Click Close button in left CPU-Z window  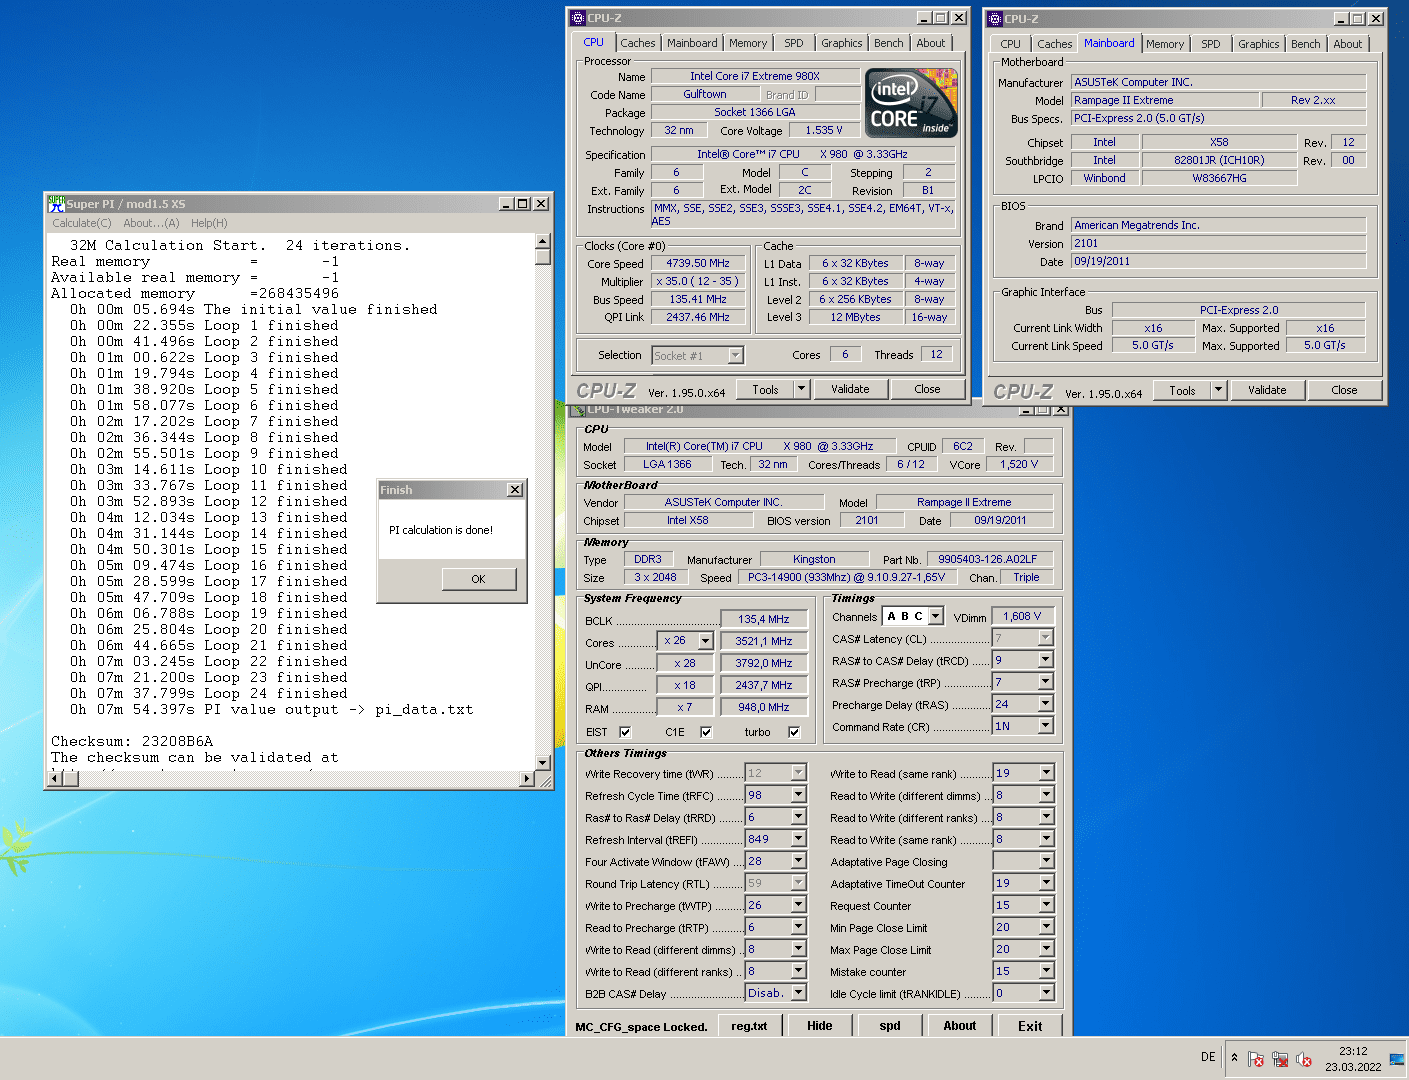coord(927,389)
